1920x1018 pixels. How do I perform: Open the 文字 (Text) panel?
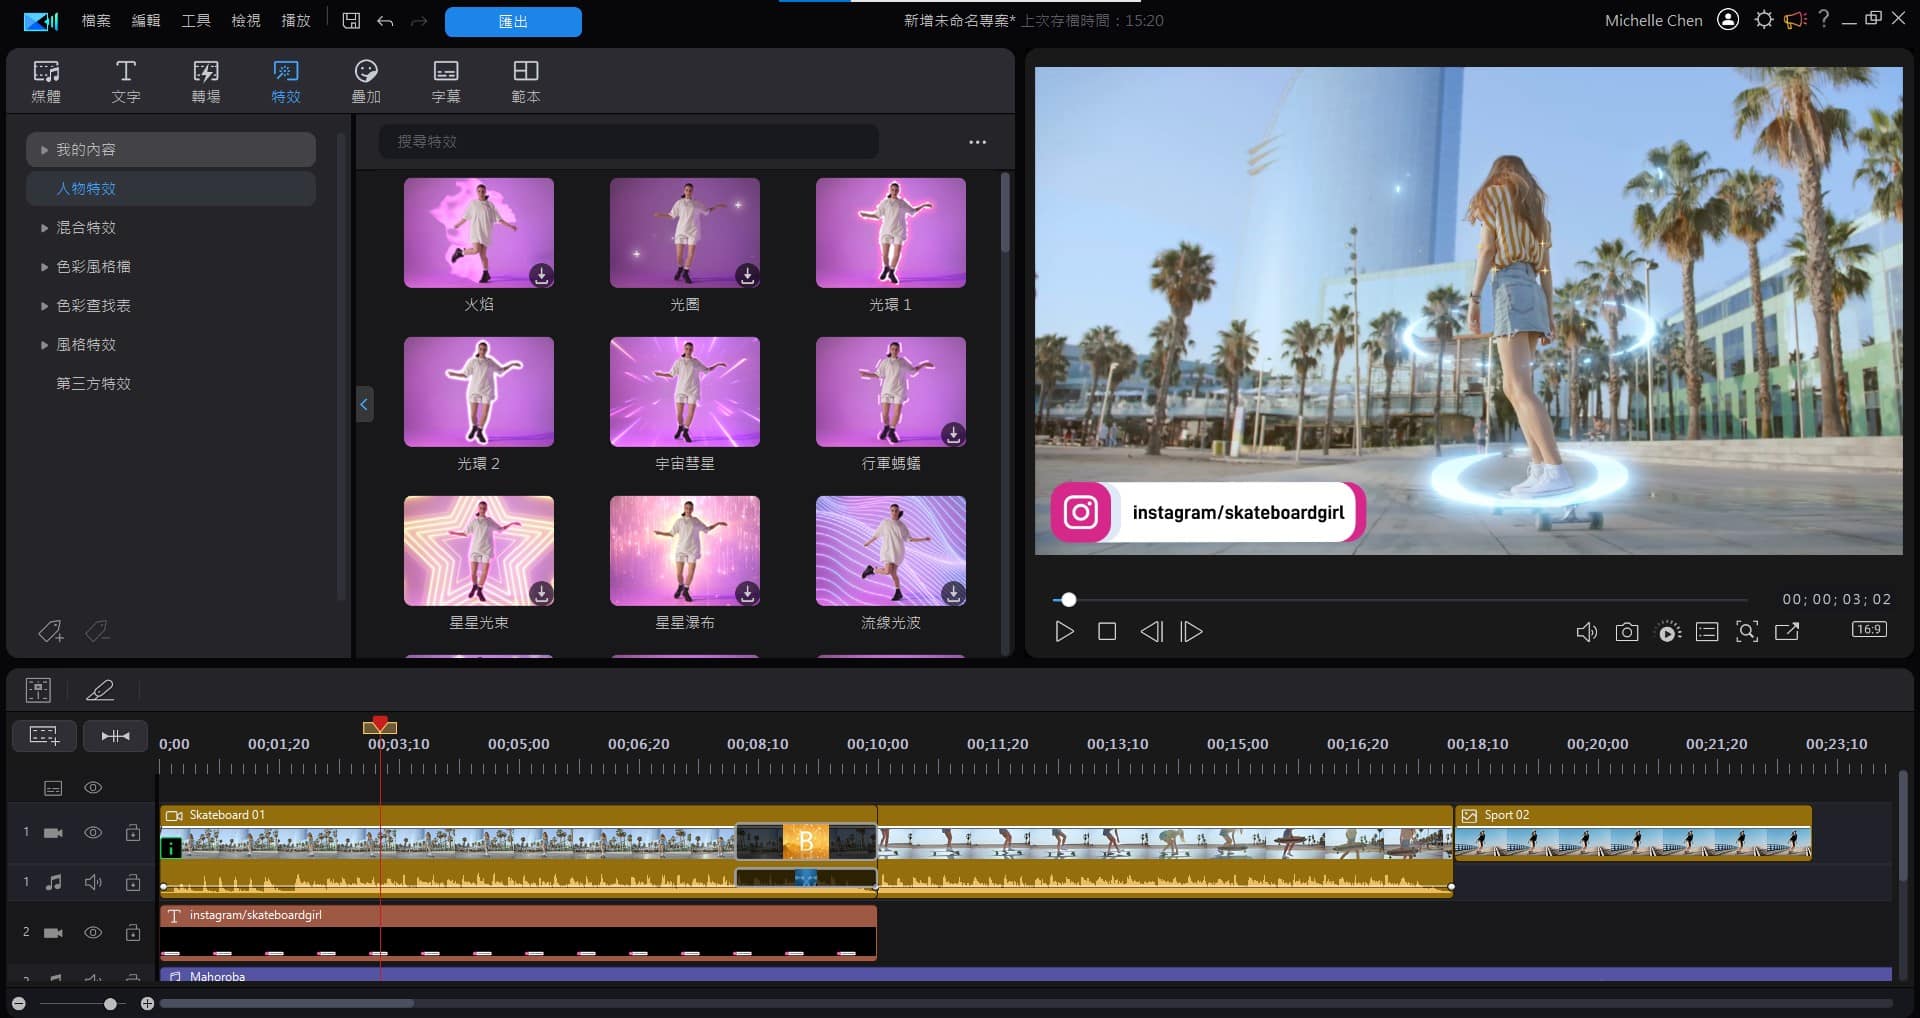(126, 80)
